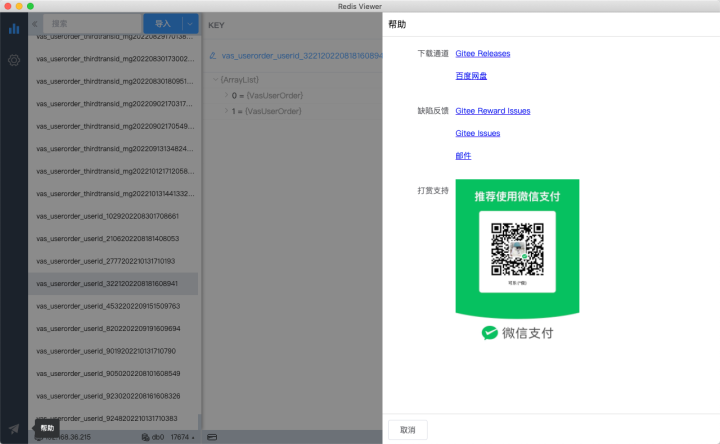The image size is (720, 444).
Task: Select key vas_userorder_userid_8202202209191609694
Action: click(113, 328)
